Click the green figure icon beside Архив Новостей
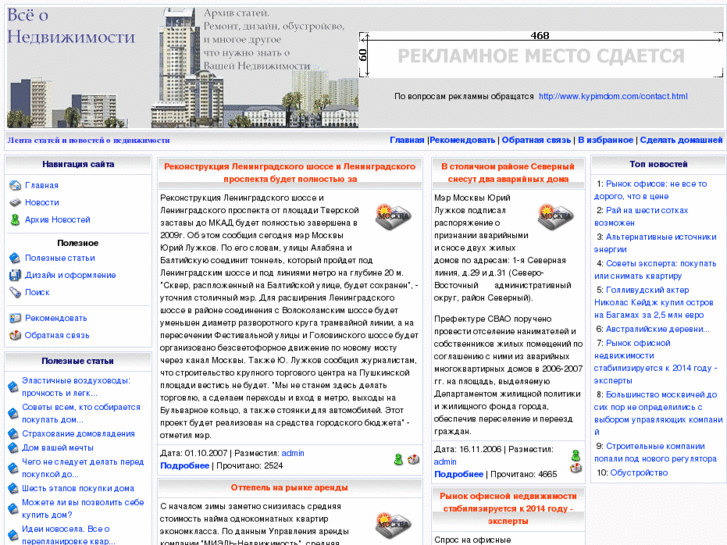727x545 pixels. click(15, 220)
